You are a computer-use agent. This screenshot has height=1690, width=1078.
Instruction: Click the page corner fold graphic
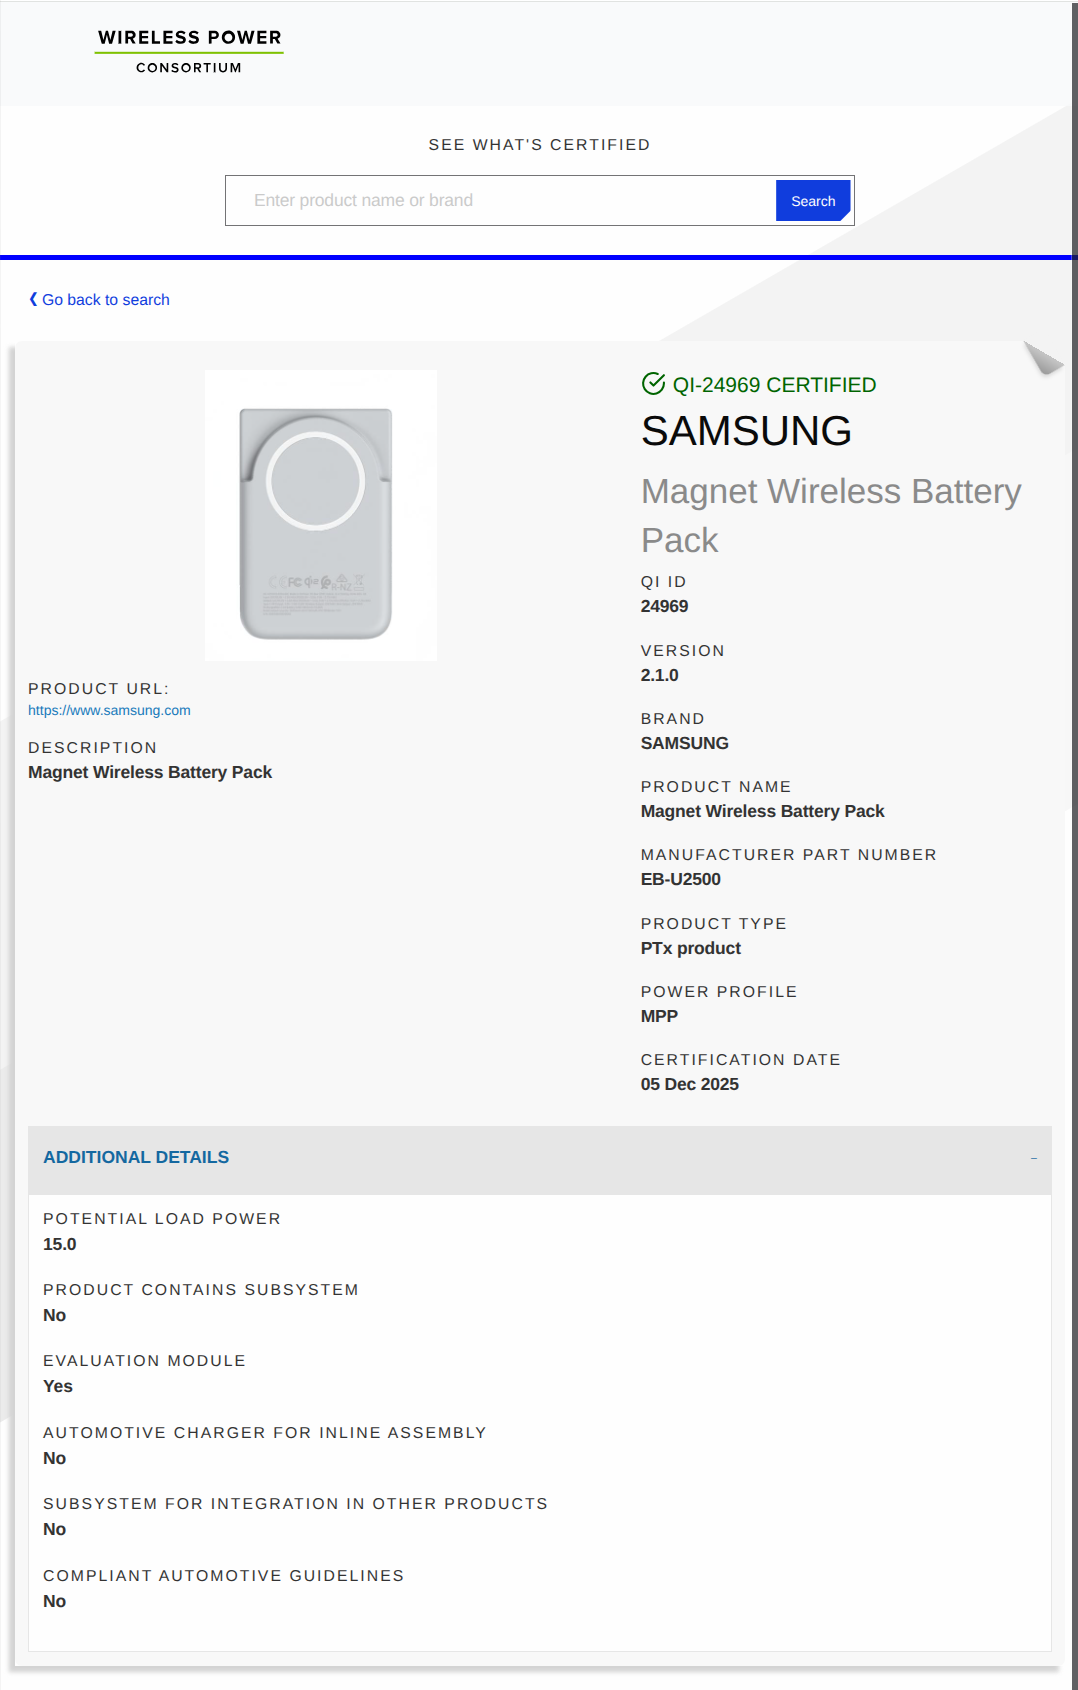point(1043,359)
